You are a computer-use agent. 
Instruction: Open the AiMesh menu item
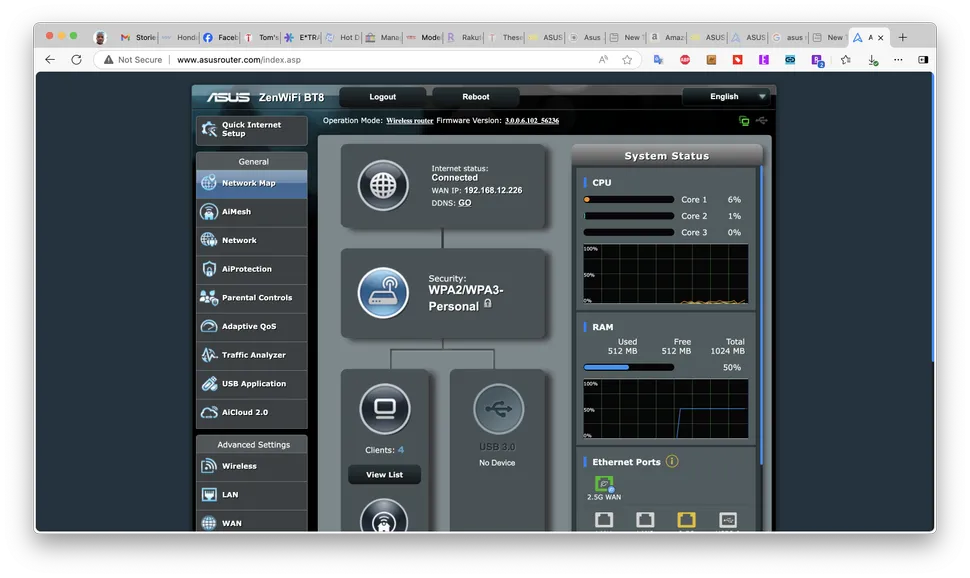tap(252, 212)
